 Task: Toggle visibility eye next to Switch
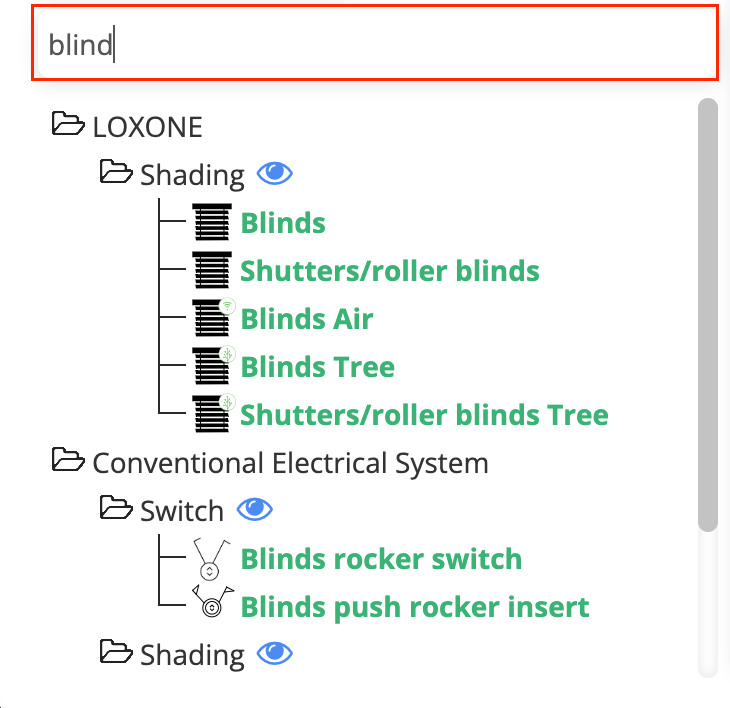254,510
